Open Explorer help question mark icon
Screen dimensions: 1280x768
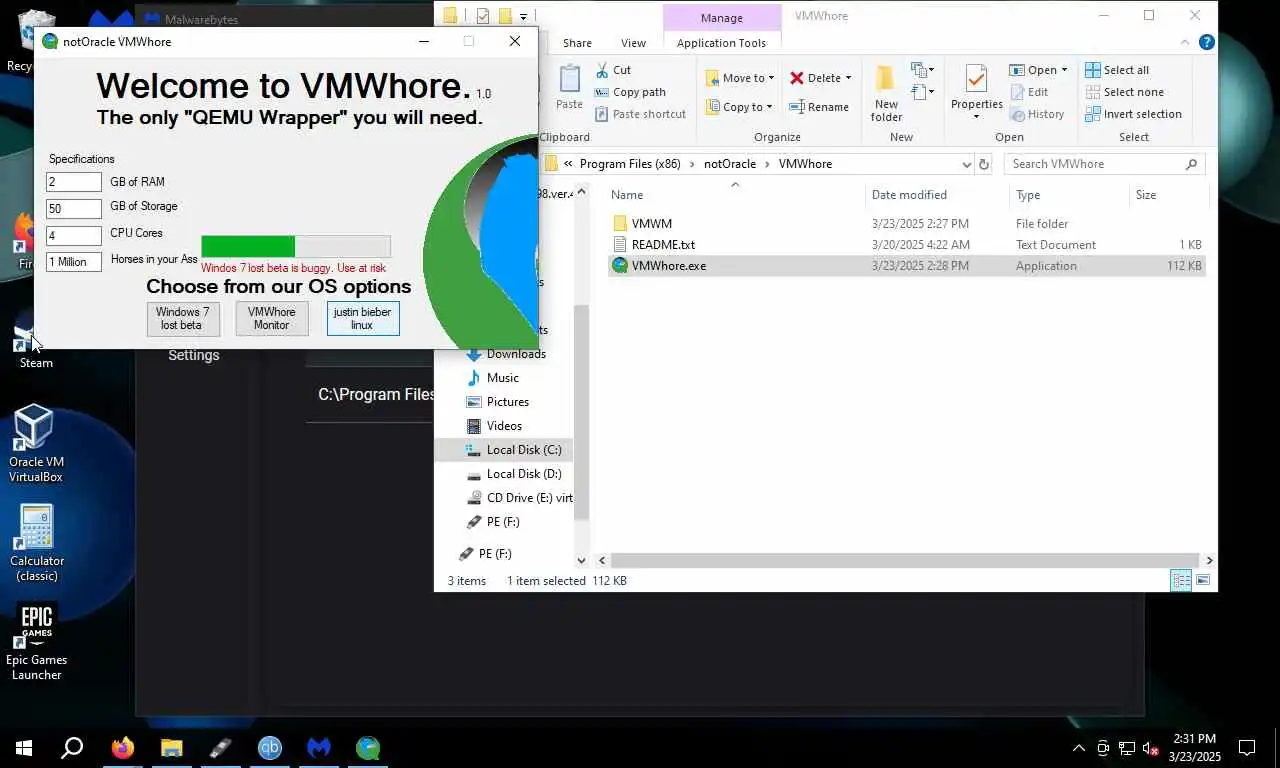coord(1207,42)
